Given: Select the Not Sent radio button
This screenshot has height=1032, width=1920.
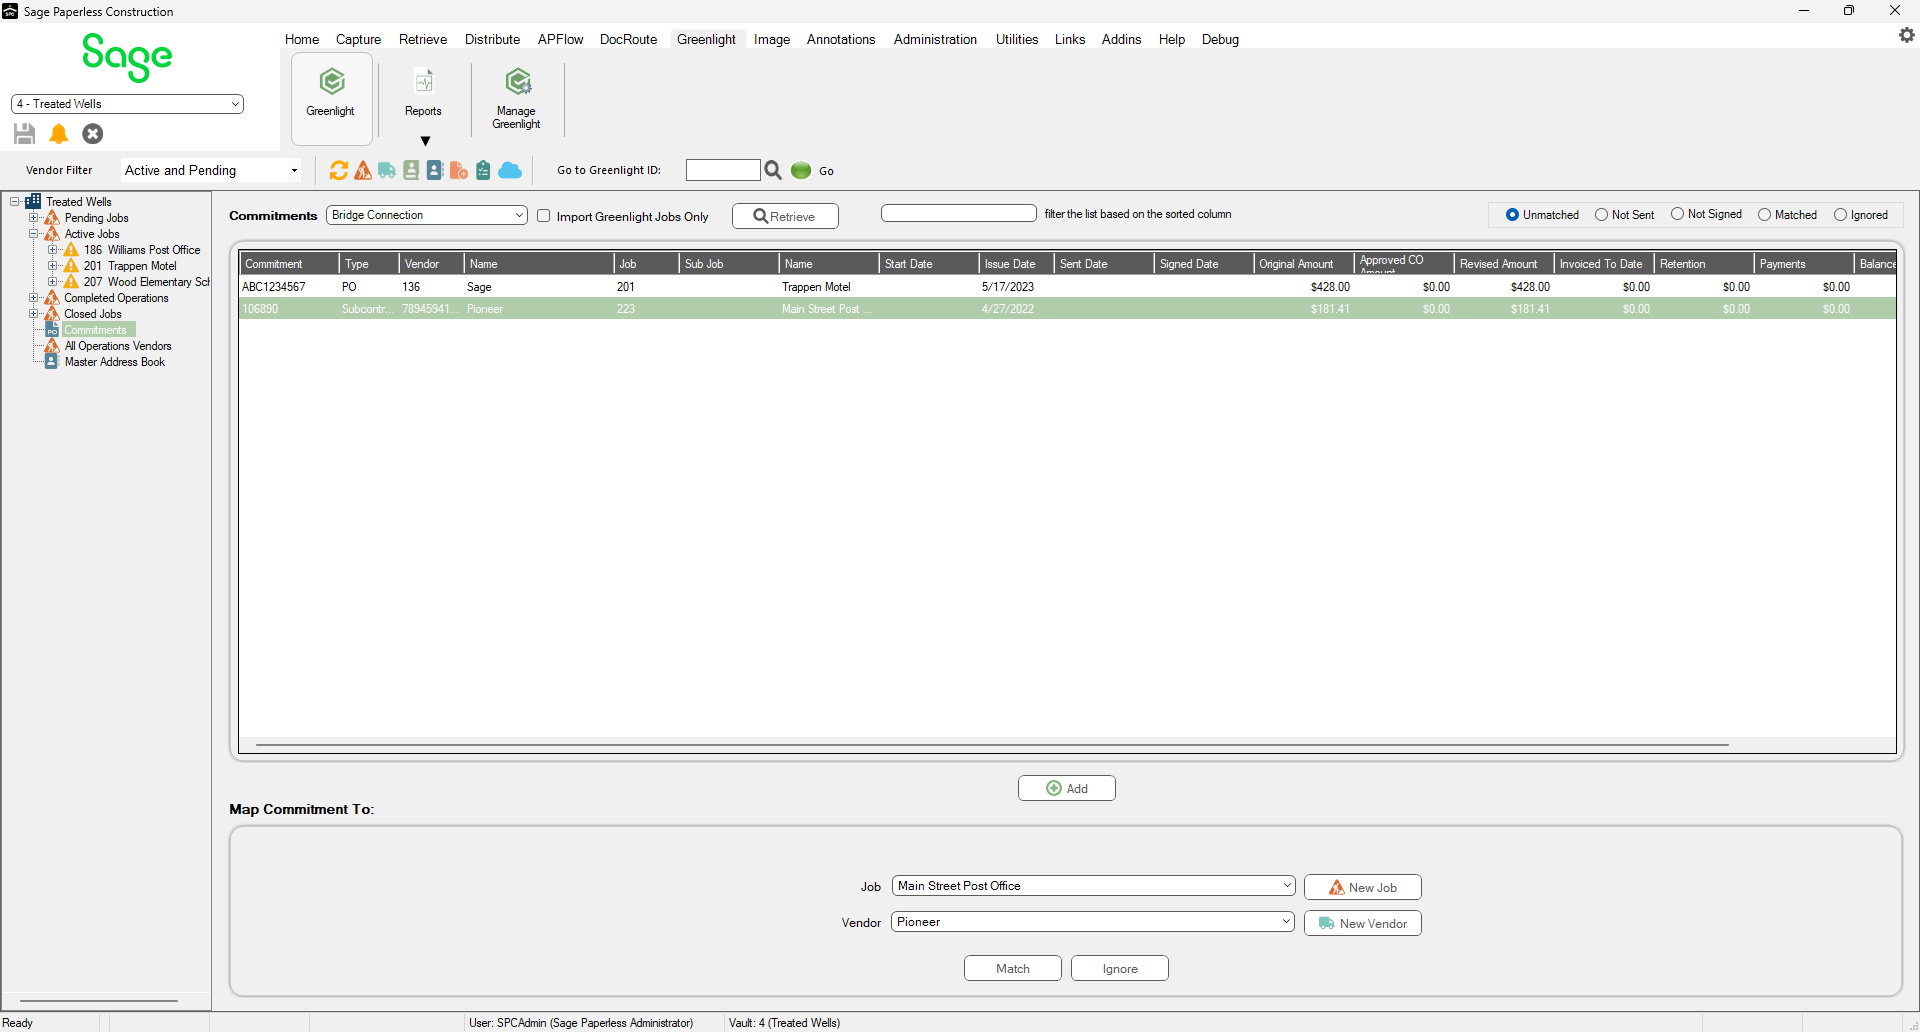Looking at the screenshot, I should [1601, 215].
